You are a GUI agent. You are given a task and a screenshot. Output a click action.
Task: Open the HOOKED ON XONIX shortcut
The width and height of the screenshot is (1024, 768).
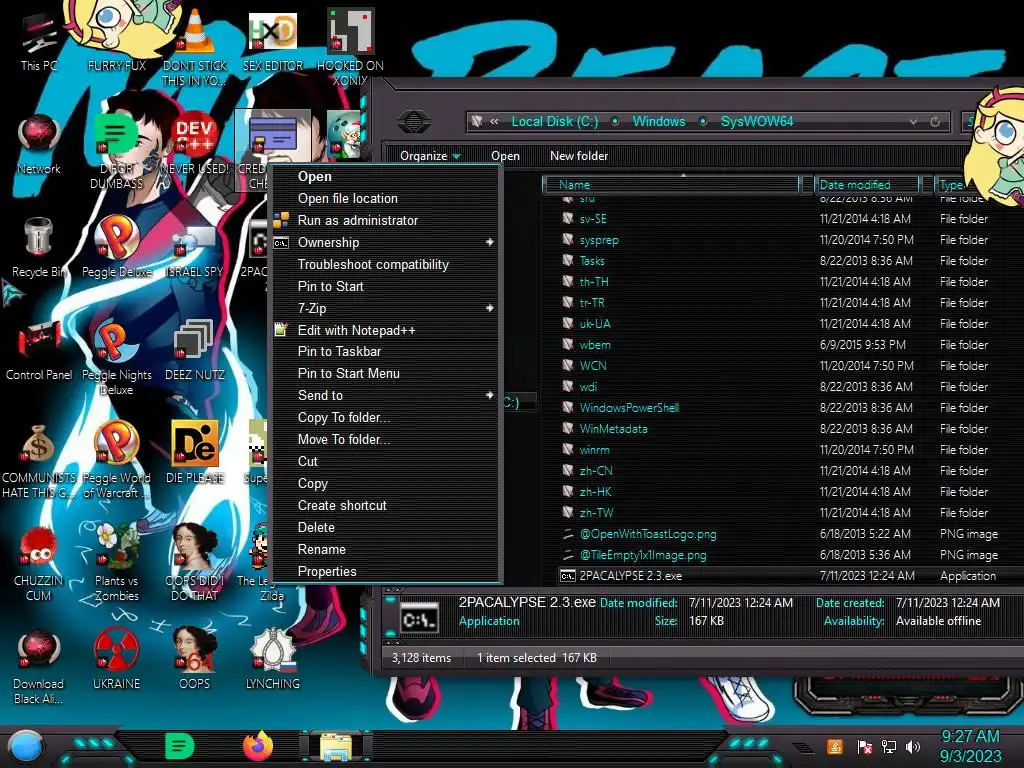[x=350, y=47]
